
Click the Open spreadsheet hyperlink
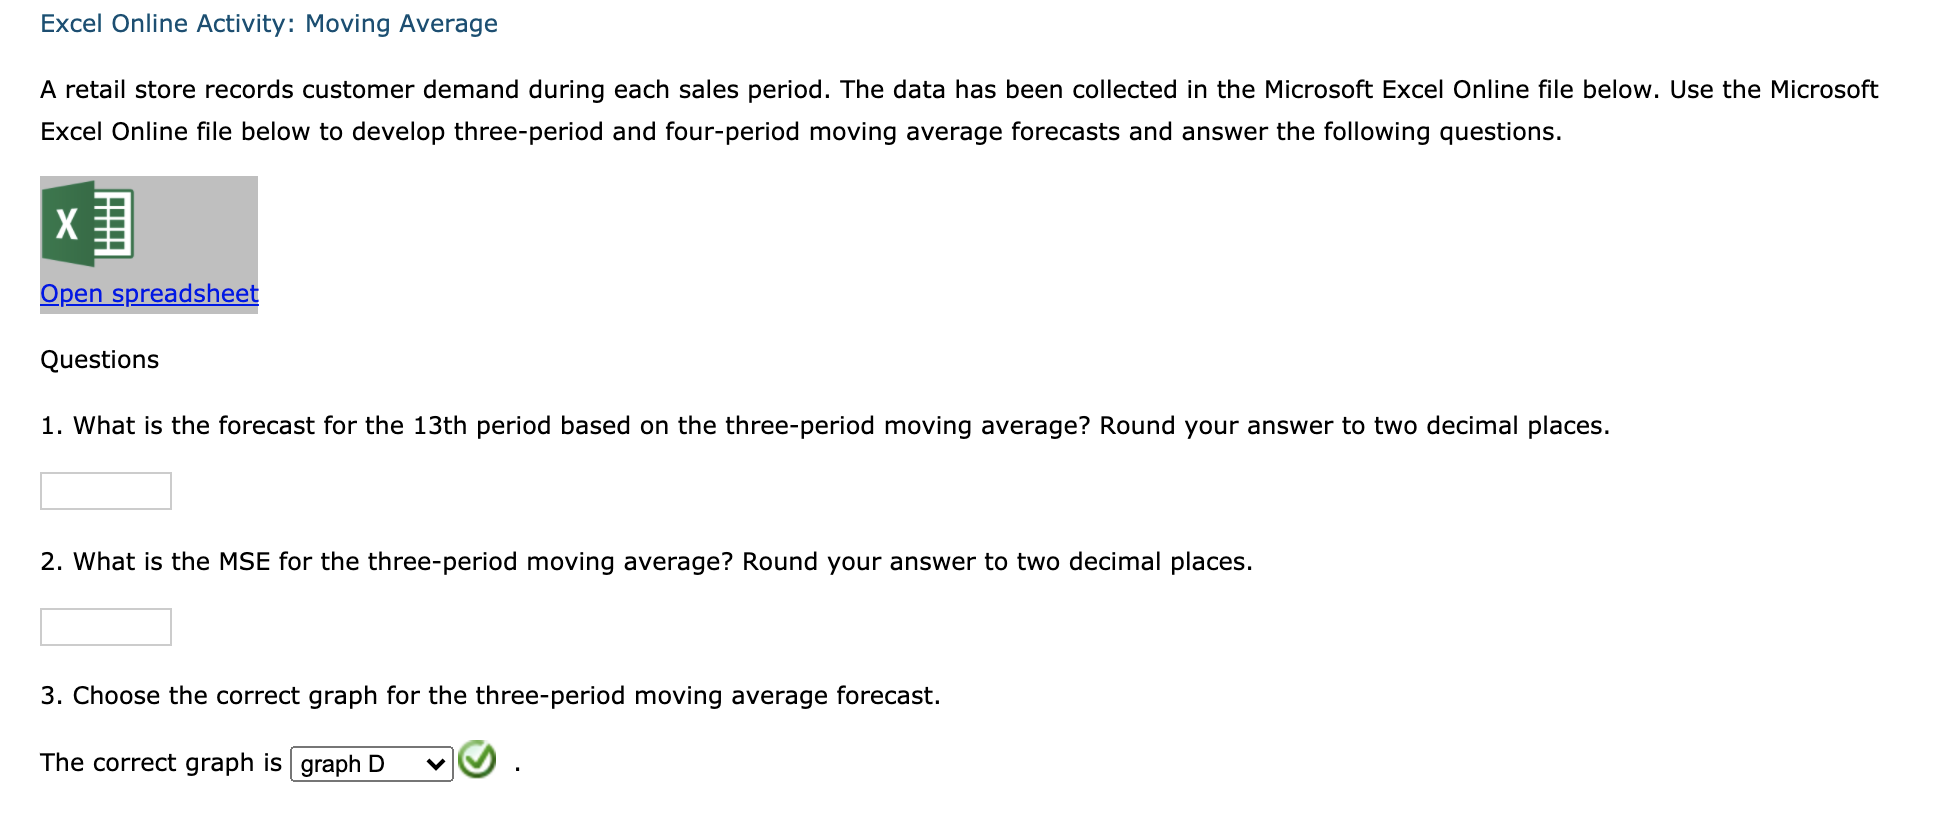tap(148, 293)
